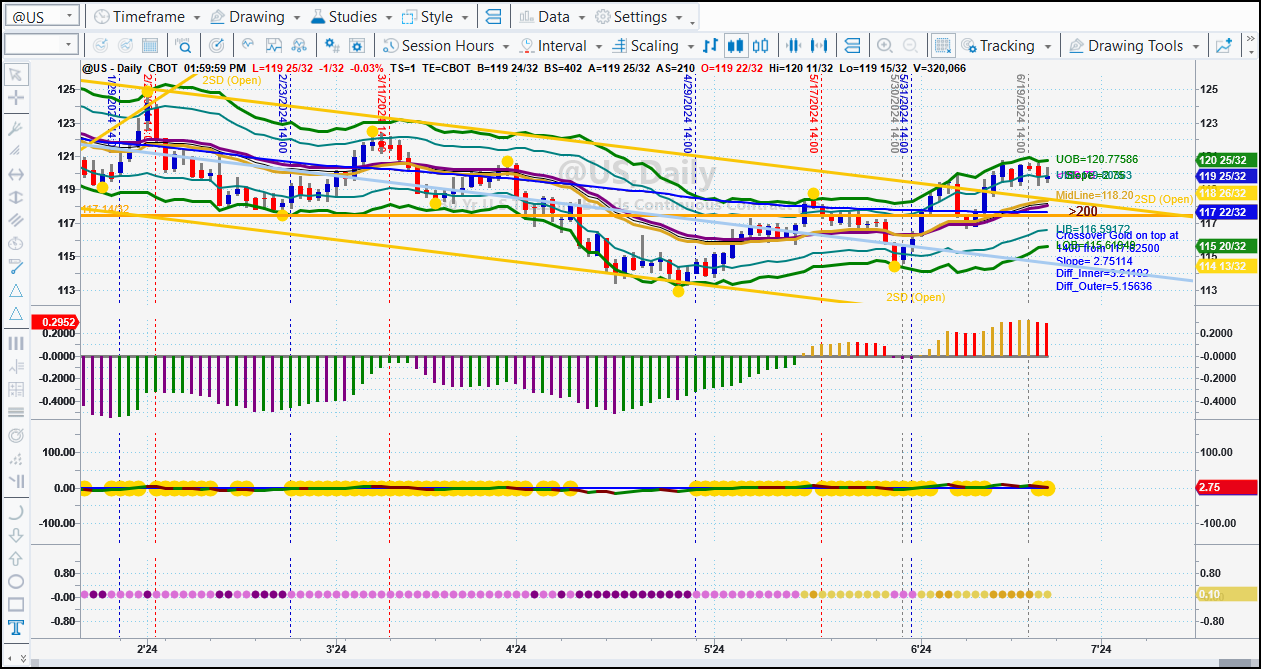Select the text annotation T tool
The width and height of the screenshot is (1261, 669).
point(16,628)
